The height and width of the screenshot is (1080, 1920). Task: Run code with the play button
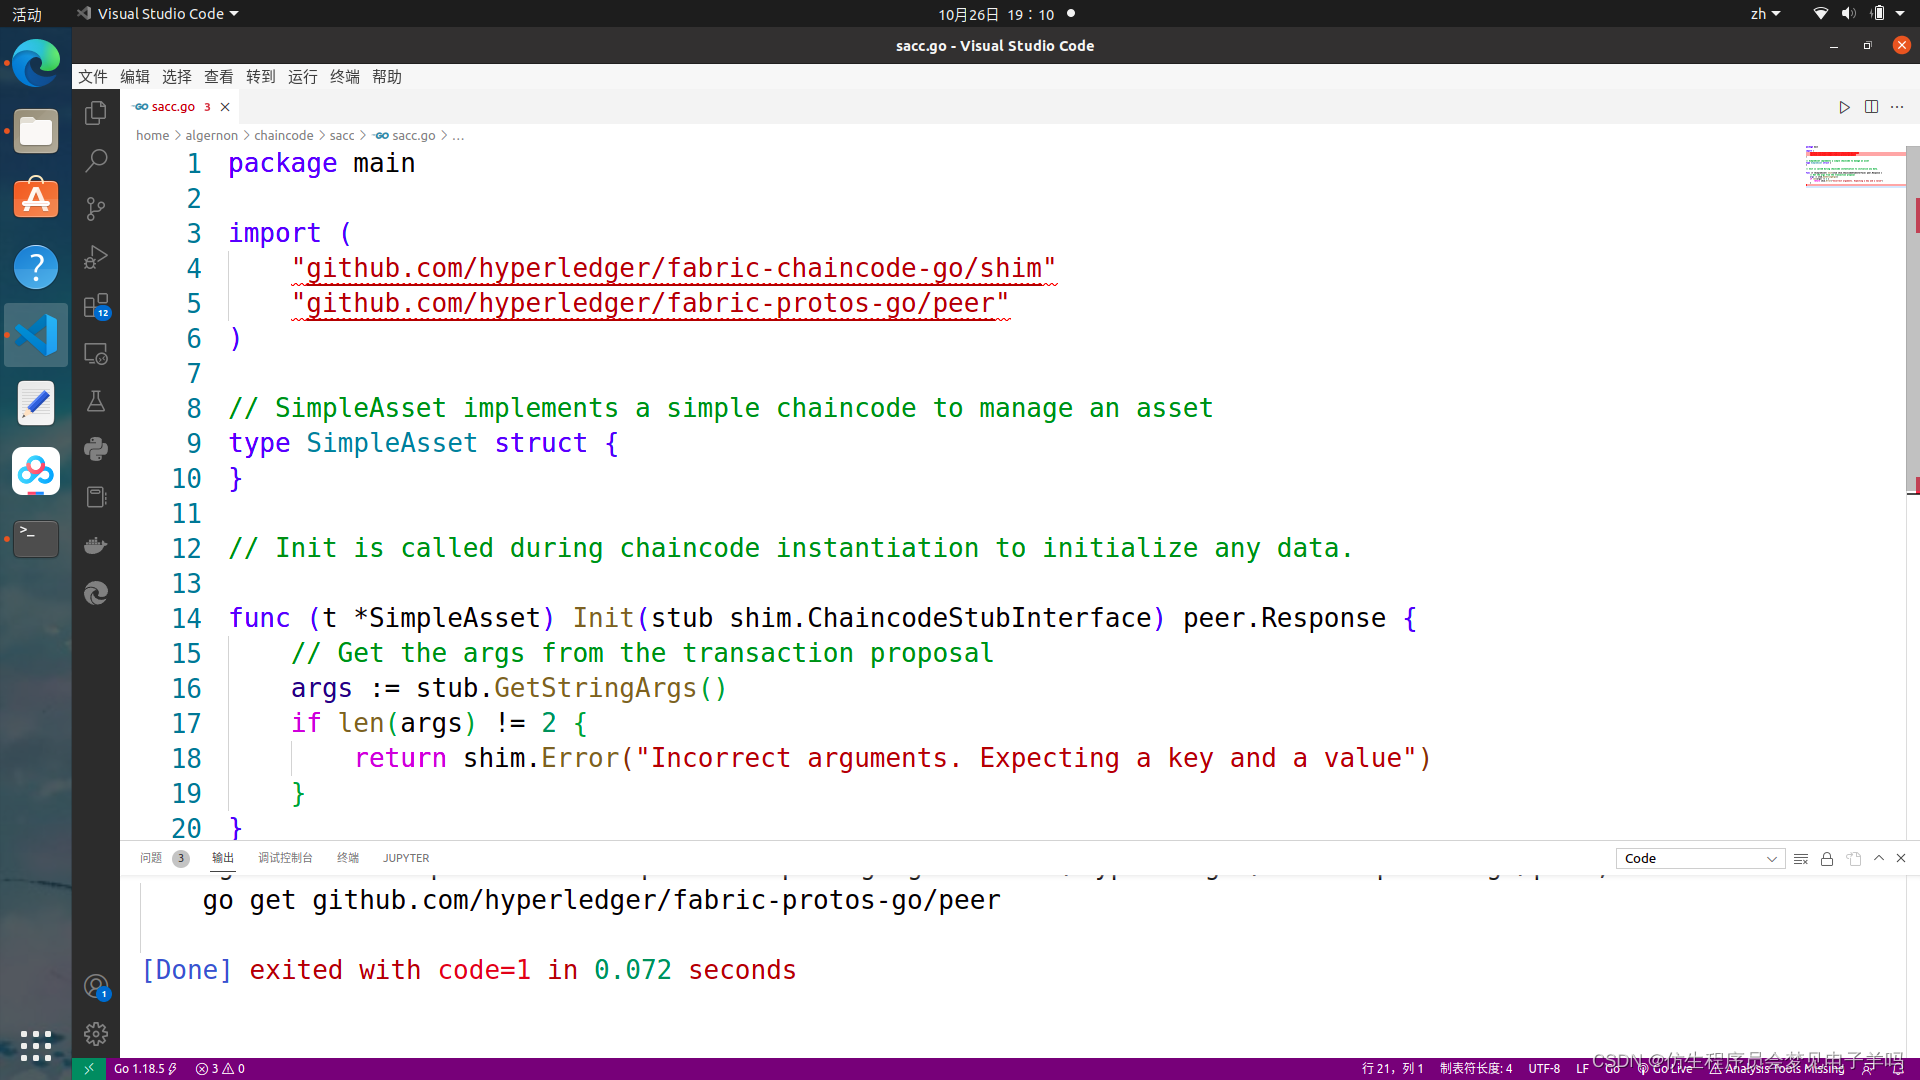[x=1844, y=107]
